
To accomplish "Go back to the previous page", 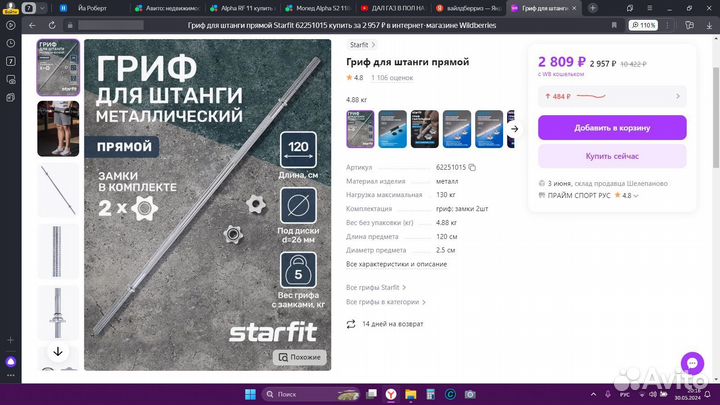I will (x=32, y=25).
